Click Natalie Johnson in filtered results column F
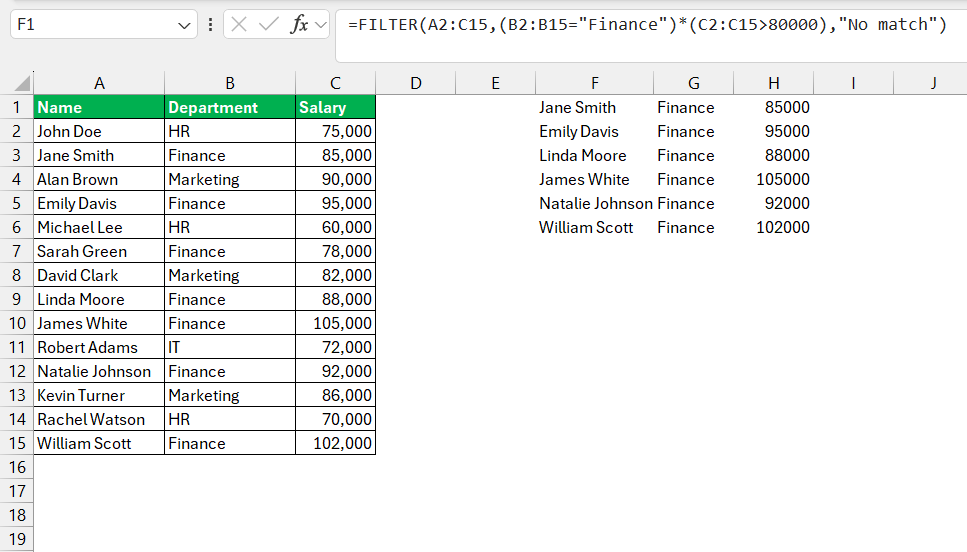Image resolution: width=967 pixels, height=552 pixels. point(595,204)
